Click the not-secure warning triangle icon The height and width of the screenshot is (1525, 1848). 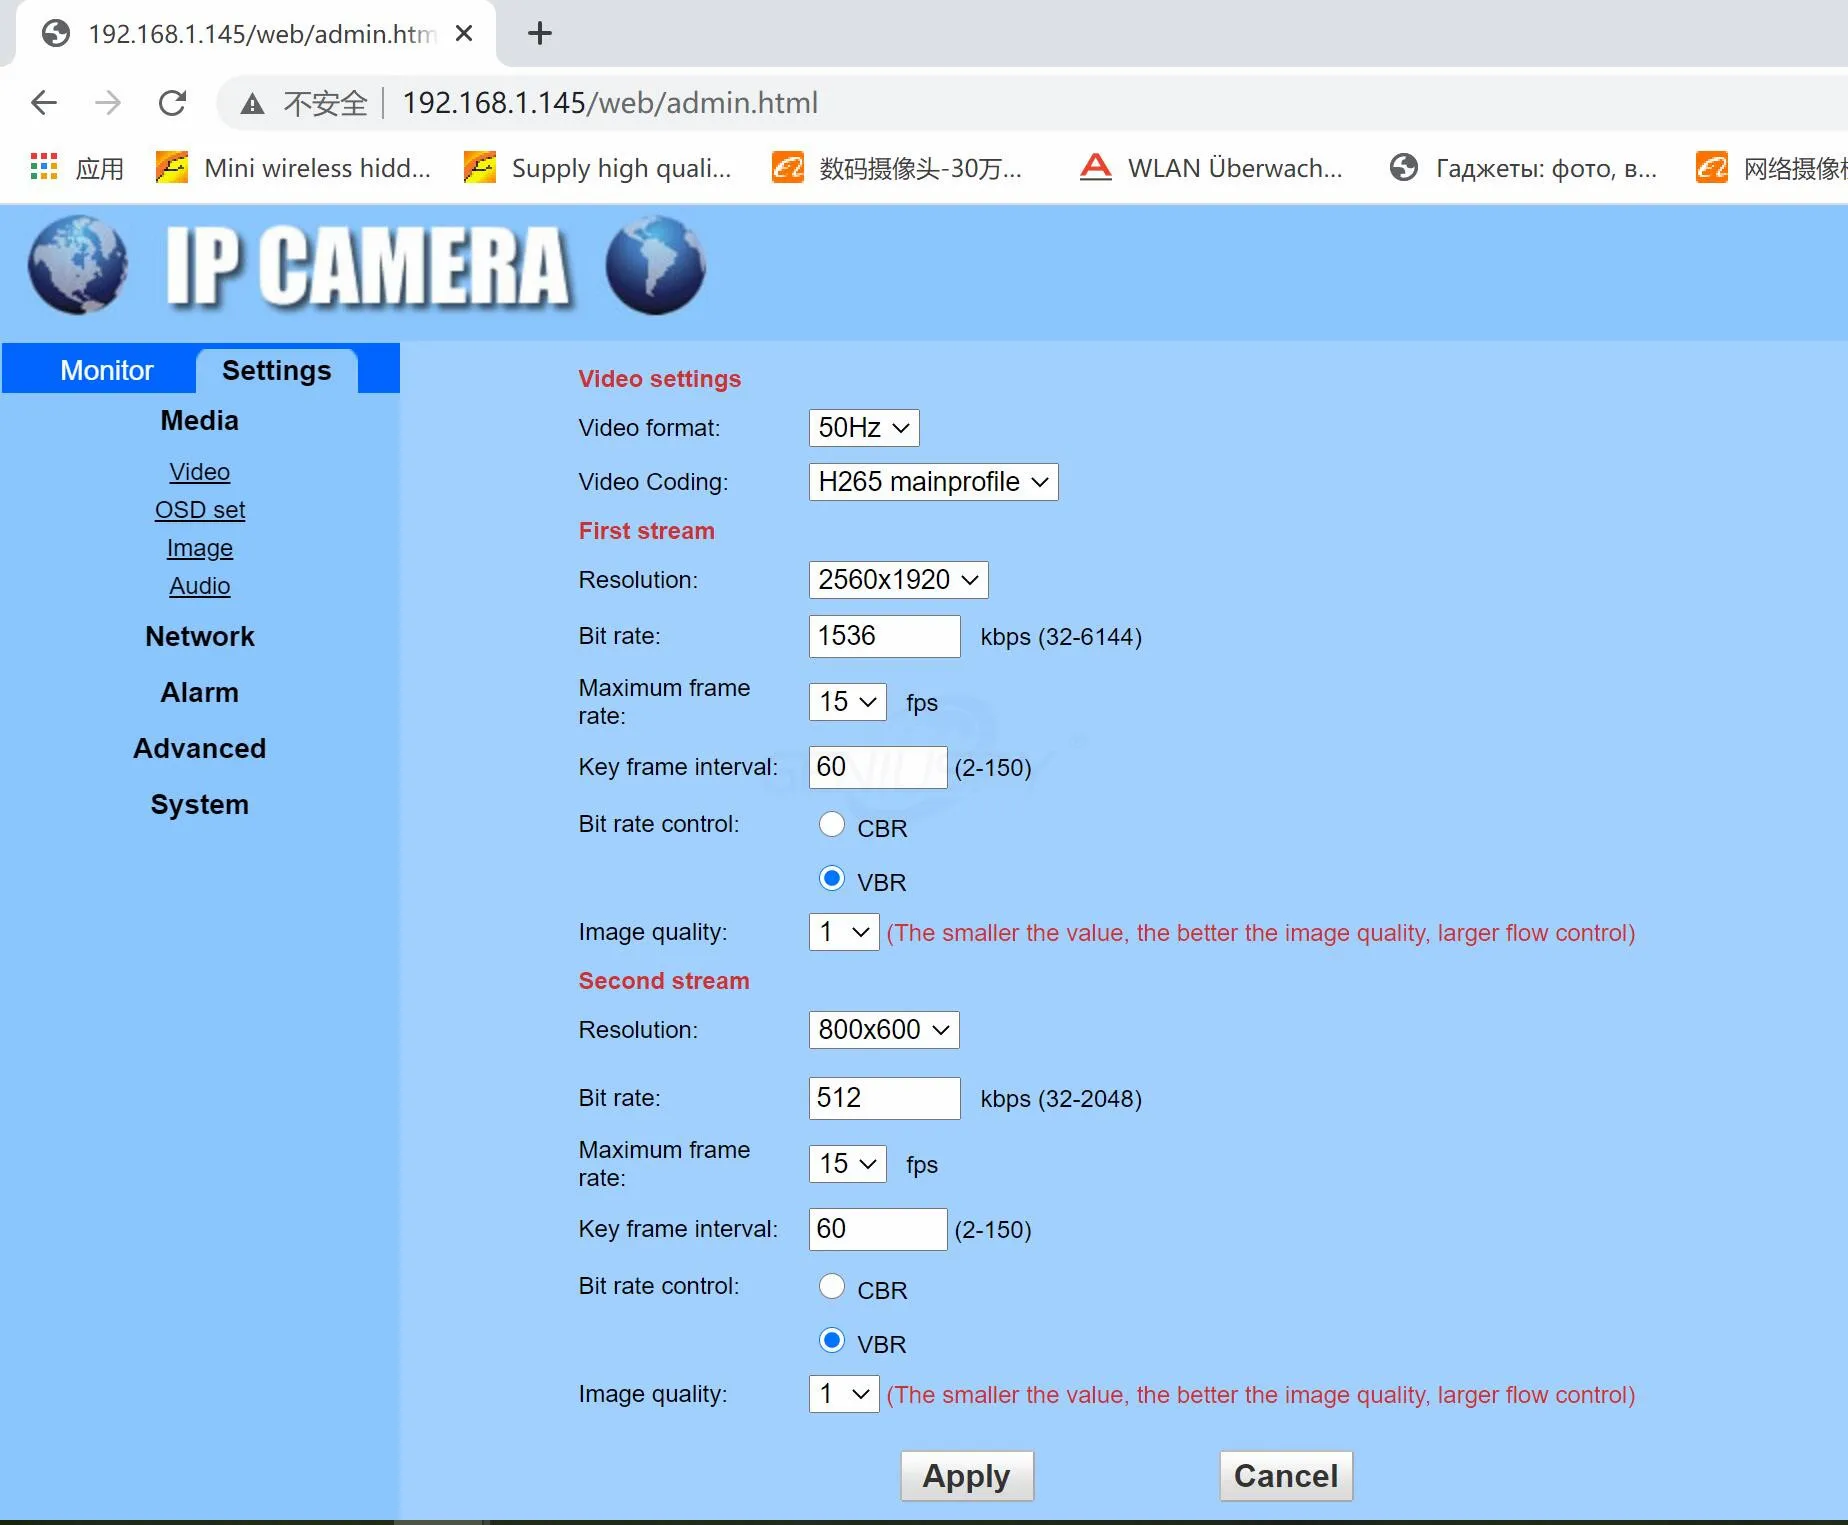pyautogui.click(x=252, y=104)
